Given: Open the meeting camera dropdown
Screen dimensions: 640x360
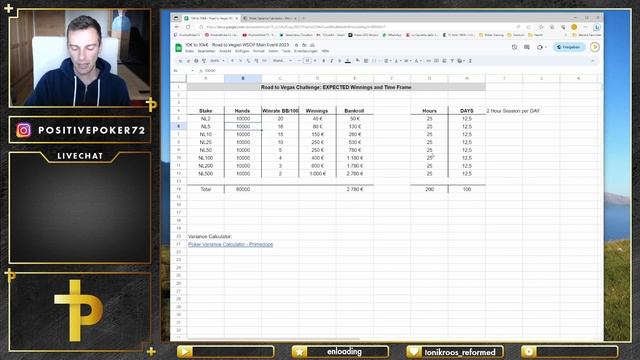Looking at the screenshot, I should coord(541,47).
